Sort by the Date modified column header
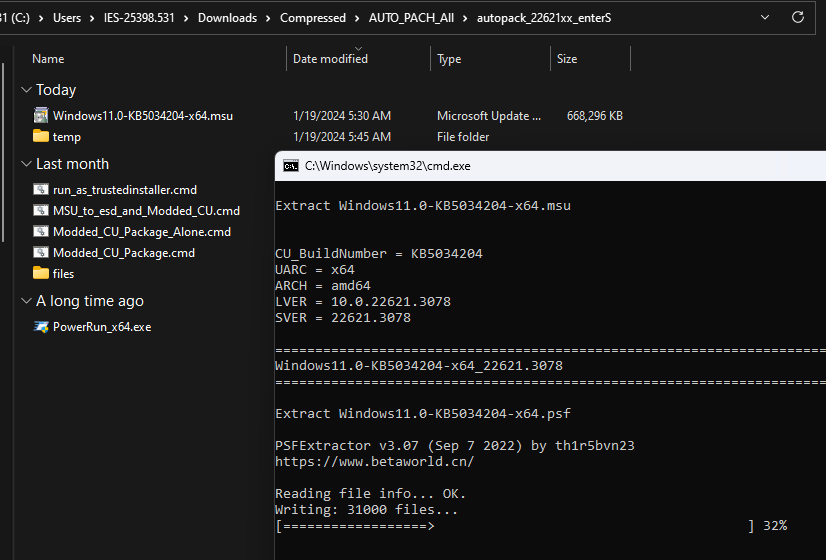The height and width of the screenshot is (560, 826). coord(330,59)
